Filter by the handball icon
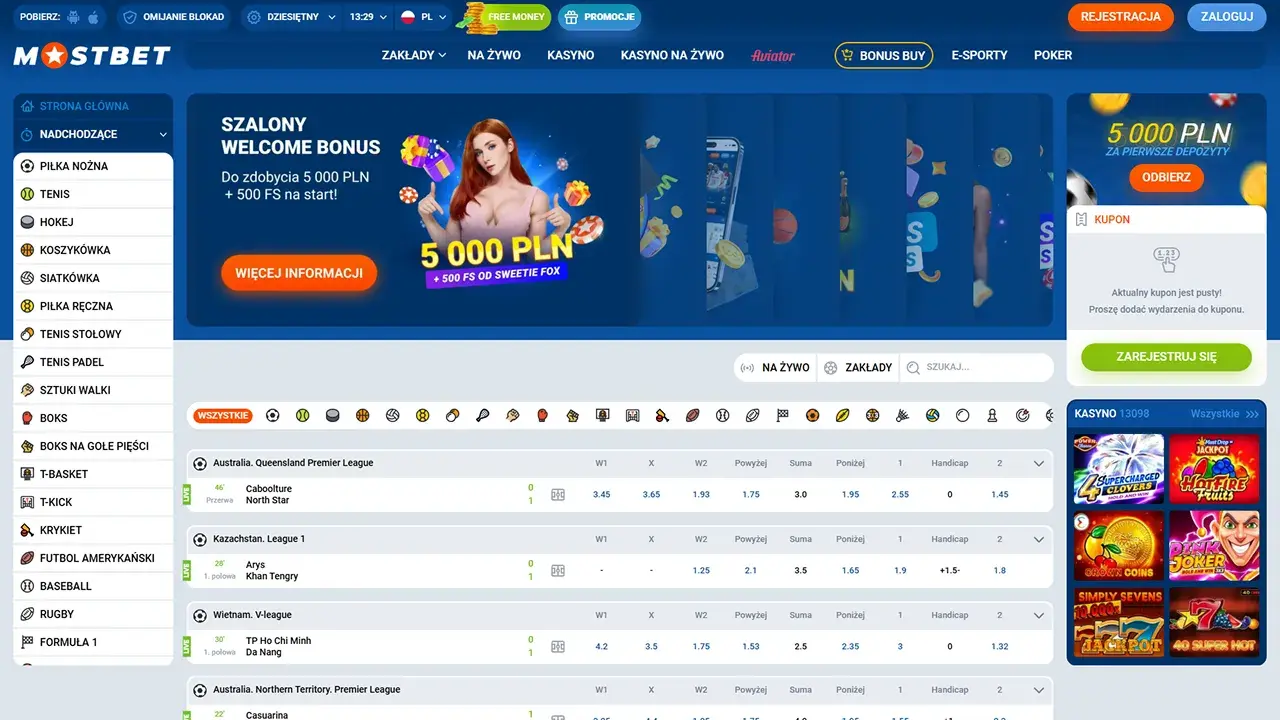Image resolution: width=1280 pixels, height=720 pixels. [x=422, y=415]
